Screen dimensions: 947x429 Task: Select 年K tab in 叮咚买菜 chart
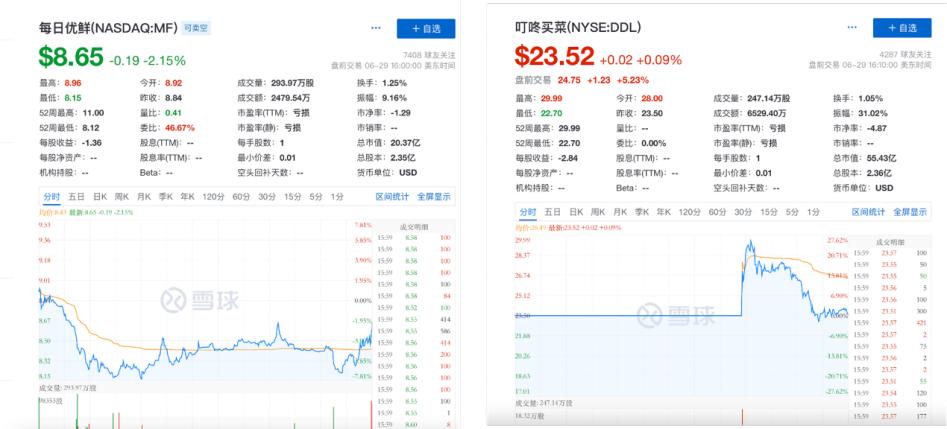664,212
